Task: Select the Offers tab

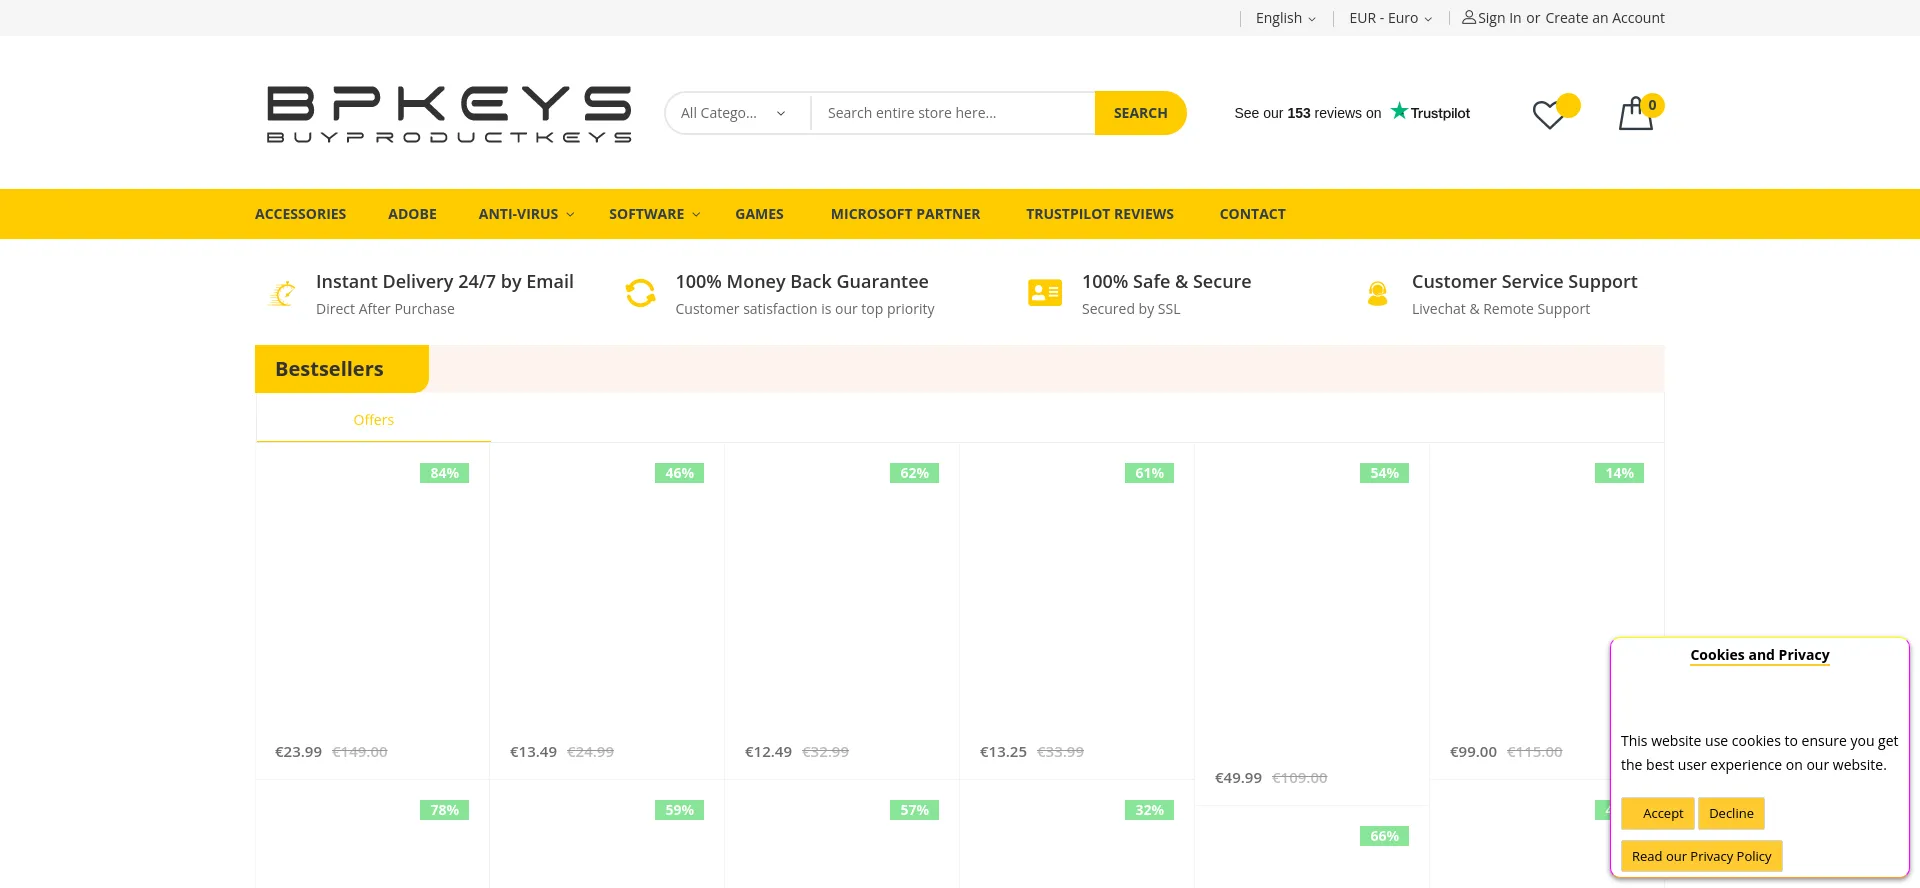Action: [373, 420]
